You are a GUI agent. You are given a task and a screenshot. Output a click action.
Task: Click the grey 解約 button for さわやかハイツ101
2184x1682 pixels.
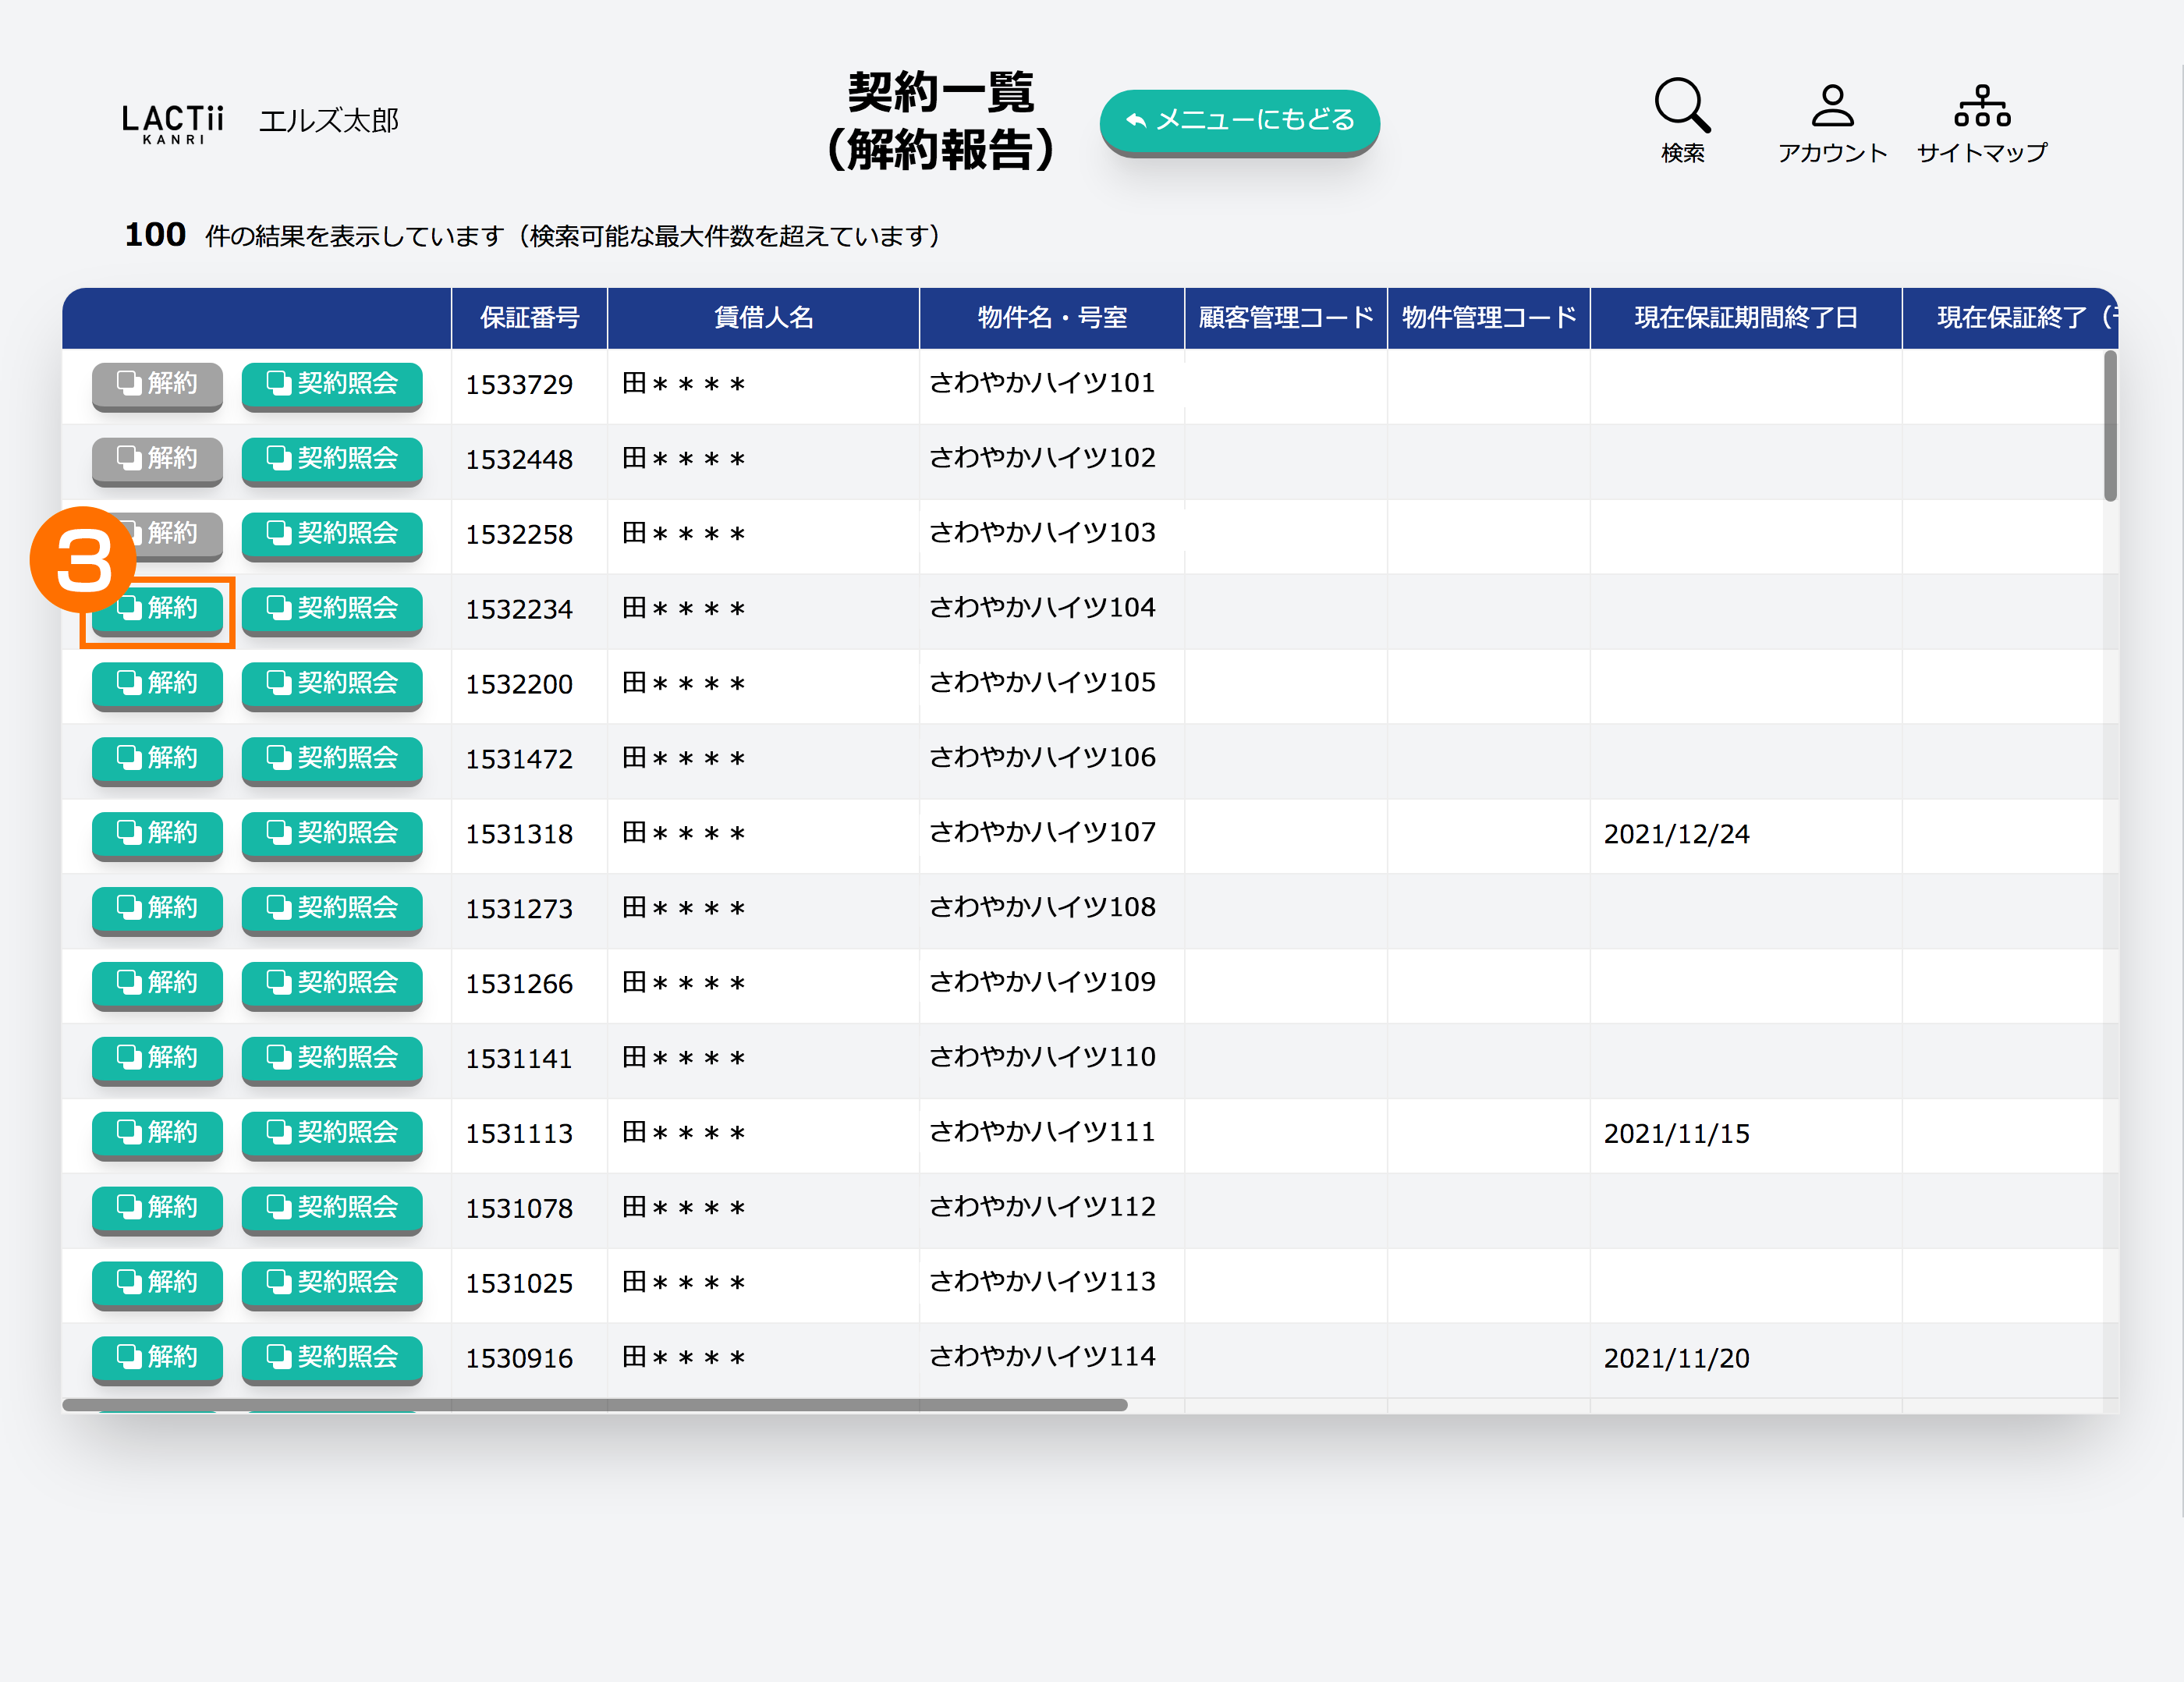pos(157,384)
